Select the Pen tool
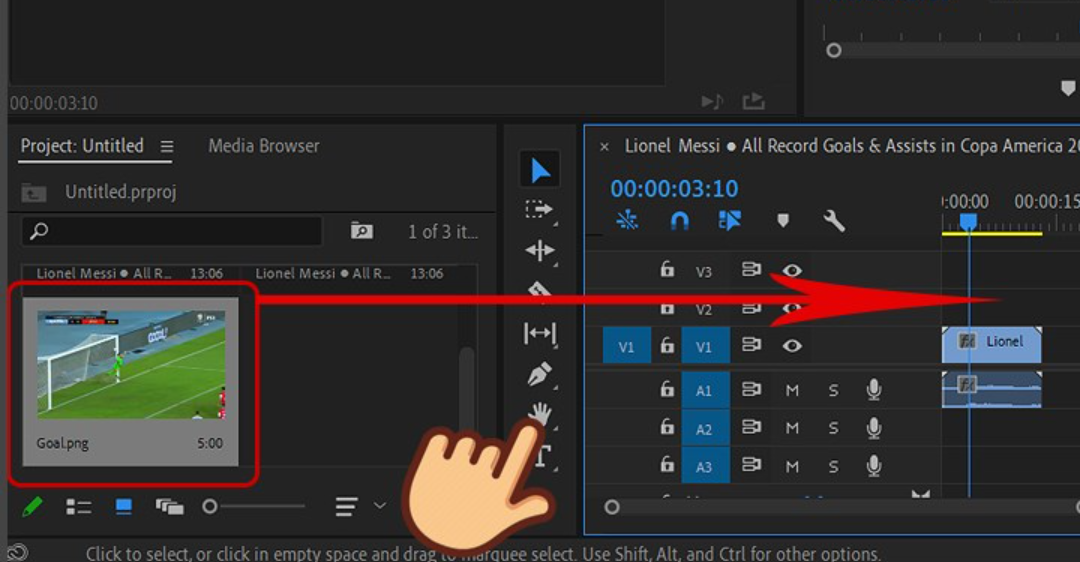1080x562 pixels. (539, 375)
